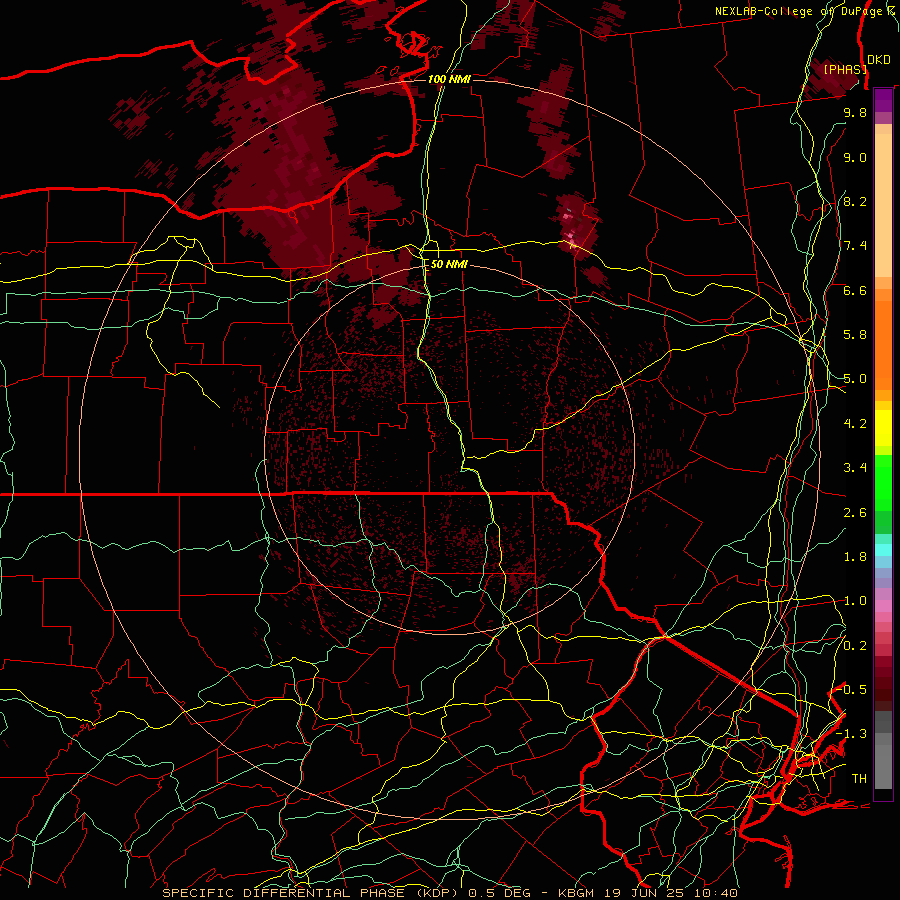
Task: Click the 2.6 scale label
Action: click(x=855, y=513)
